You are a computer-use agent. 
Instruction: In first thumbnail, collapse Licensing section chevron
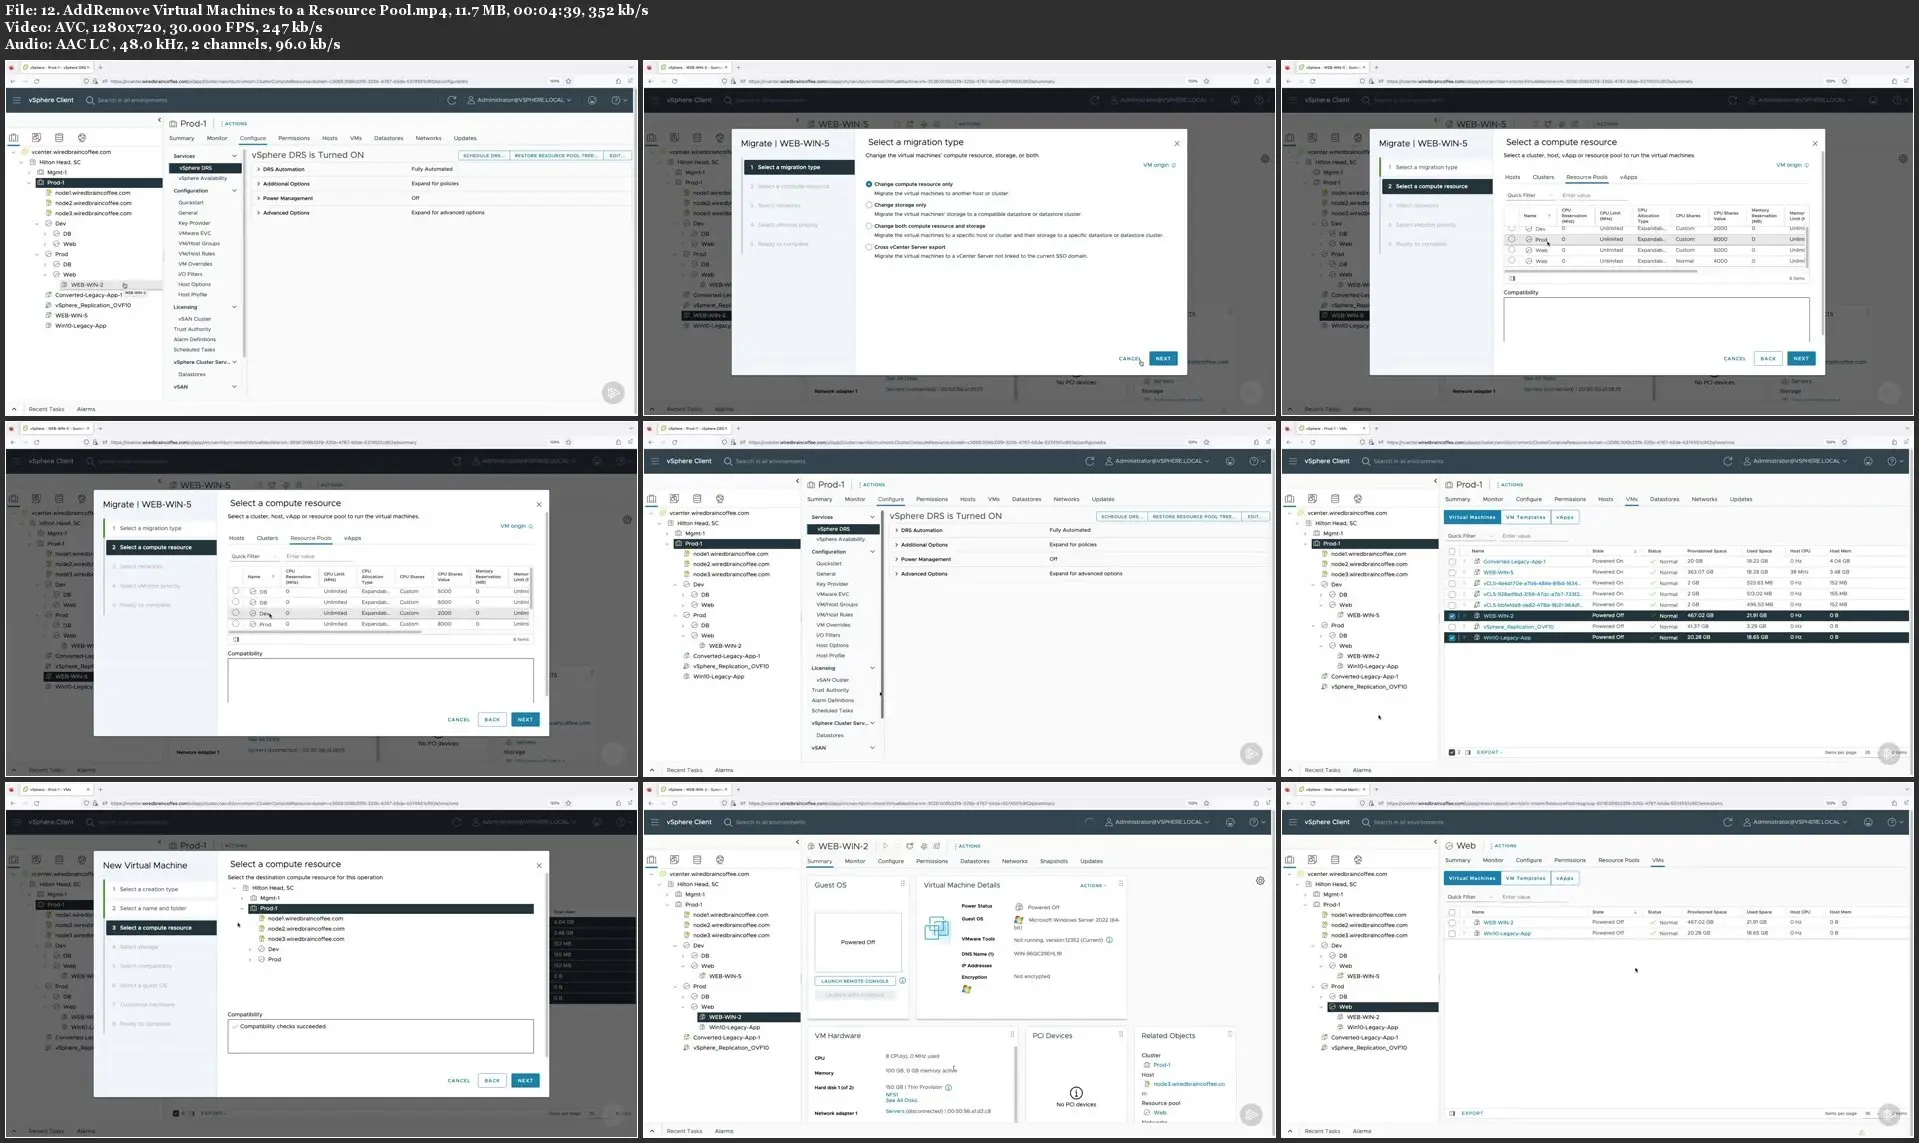point(235,307)
